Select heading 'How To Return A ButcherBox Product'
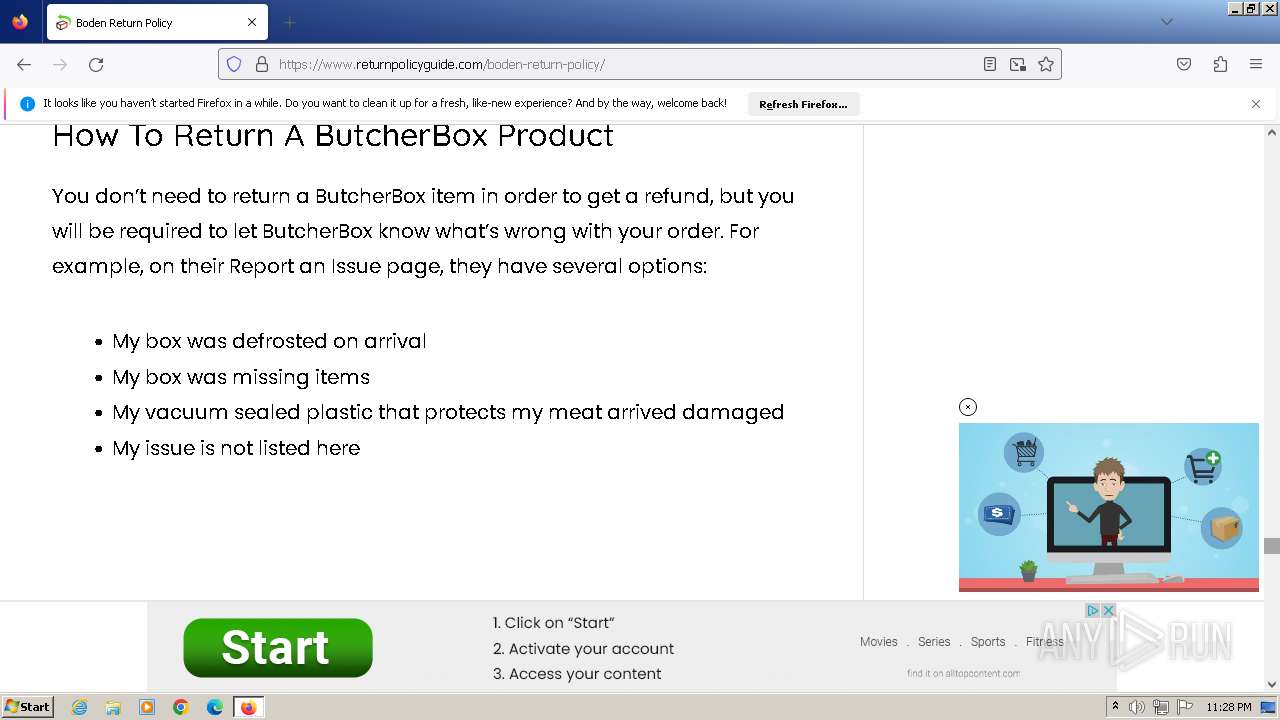 pos(333,135)
